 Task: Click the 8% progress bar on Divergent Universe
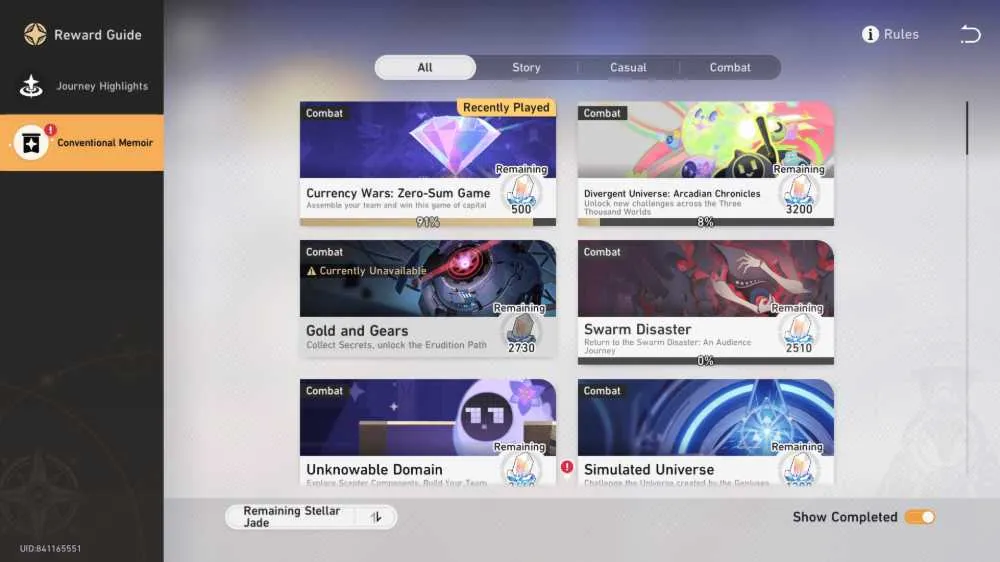[705, 222]
